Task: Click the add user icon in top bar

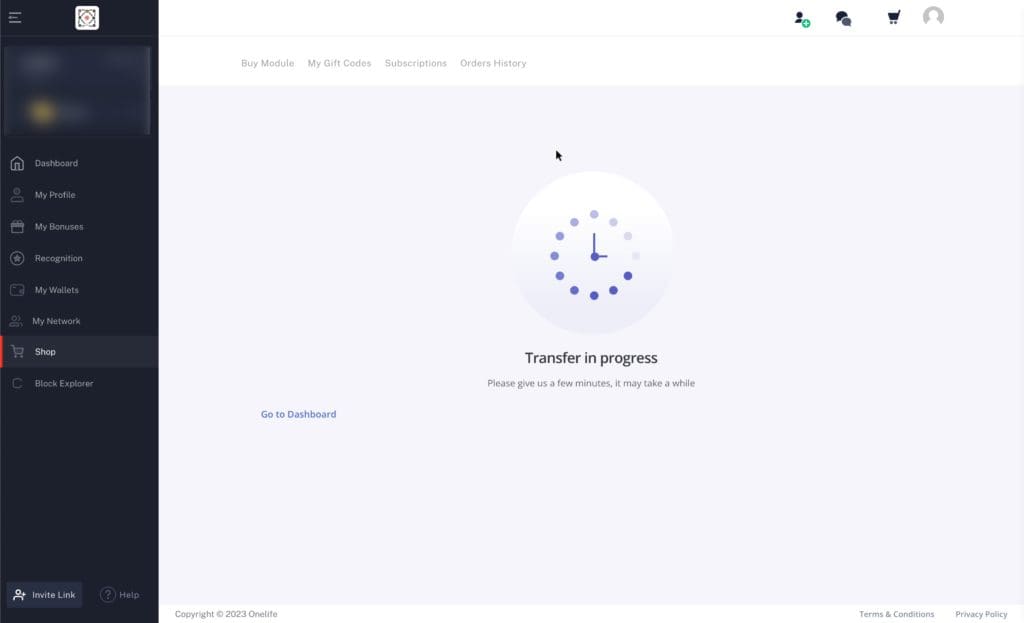Action: click(x=801, y=18)
